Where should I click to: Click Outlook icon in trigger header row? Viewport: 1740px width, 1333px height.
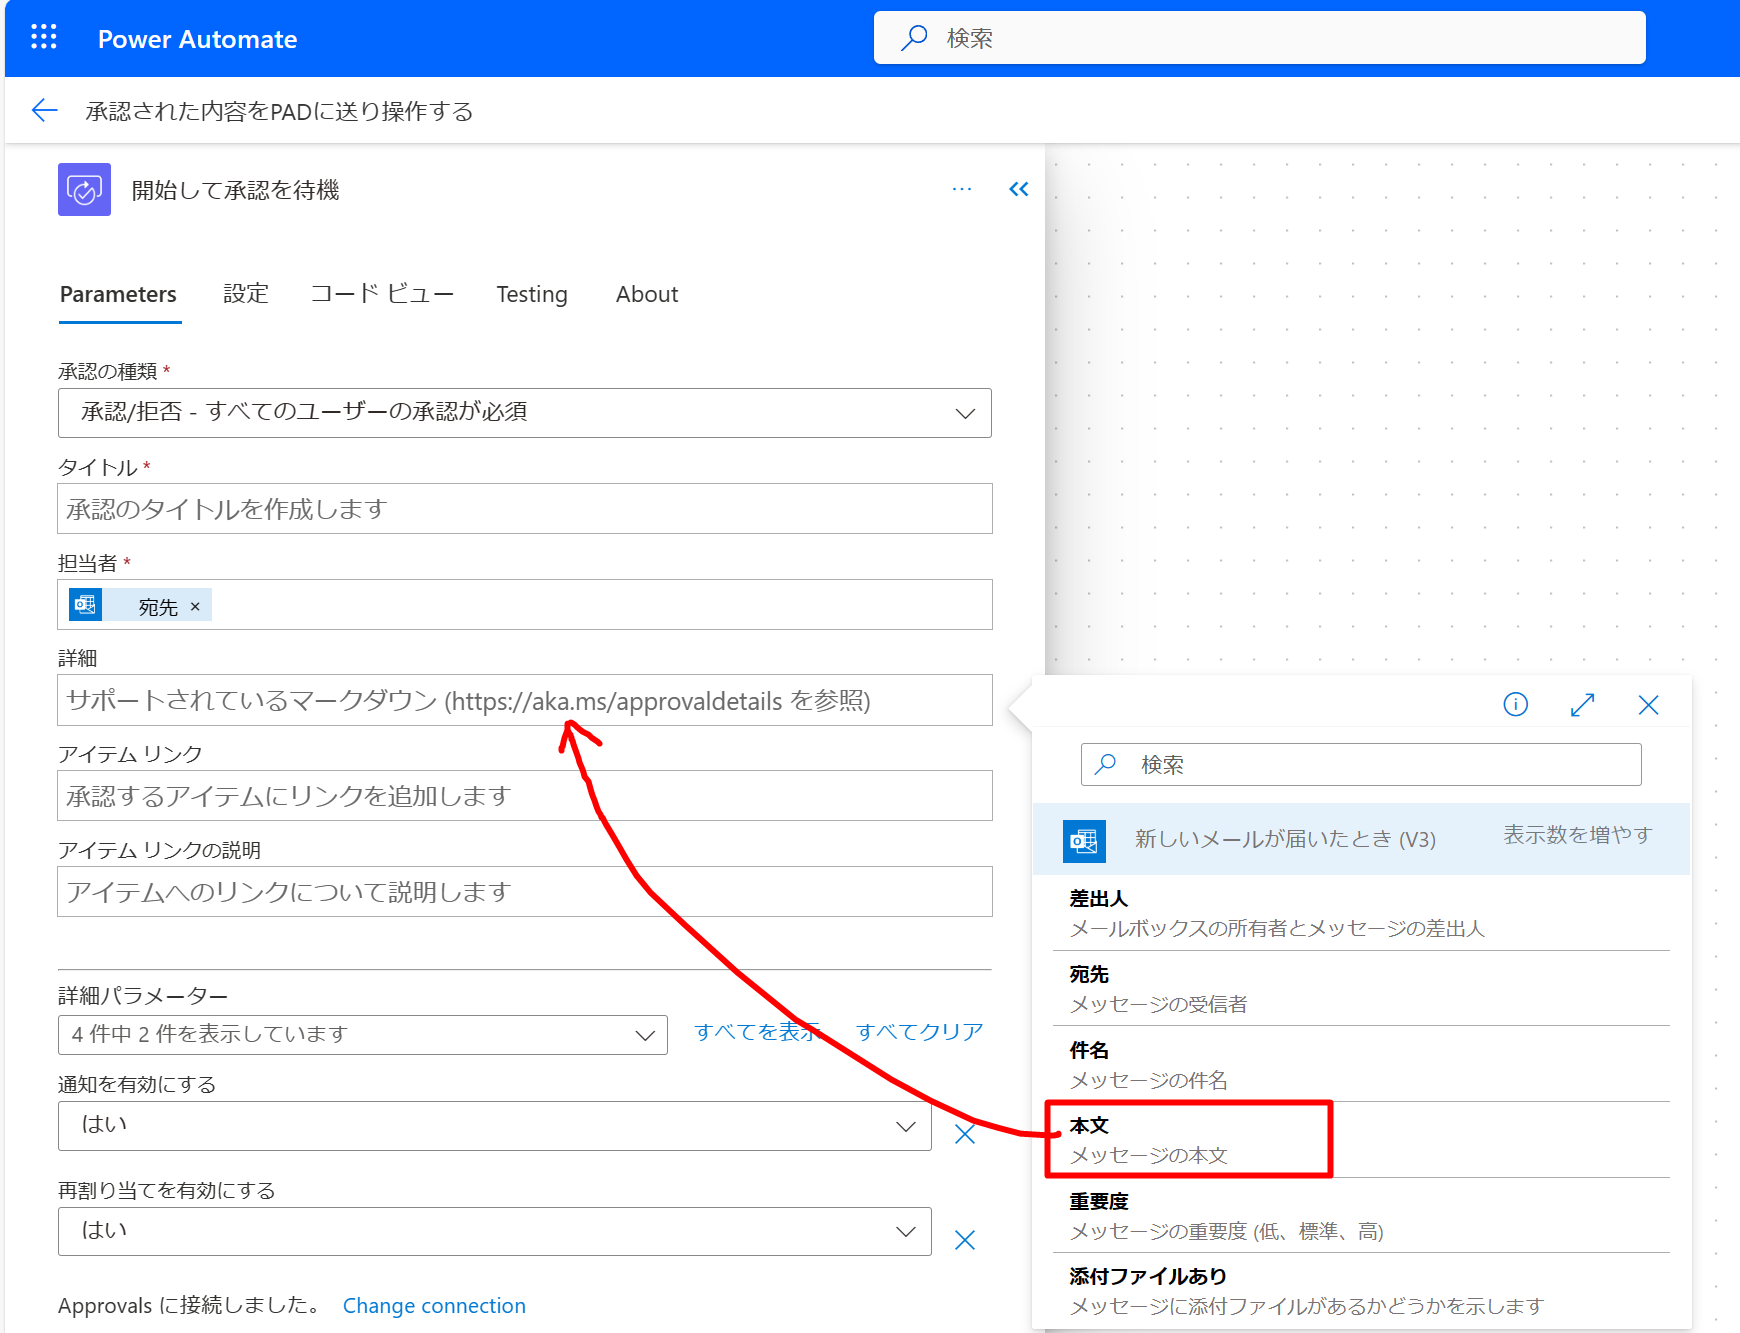pyautogui.click(x=1084, y=841)
